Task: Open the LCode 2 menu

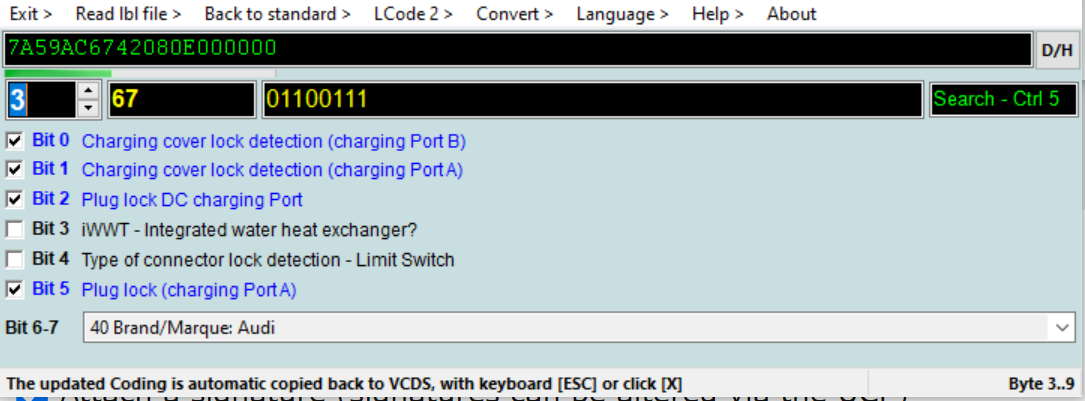Action: 413,14
